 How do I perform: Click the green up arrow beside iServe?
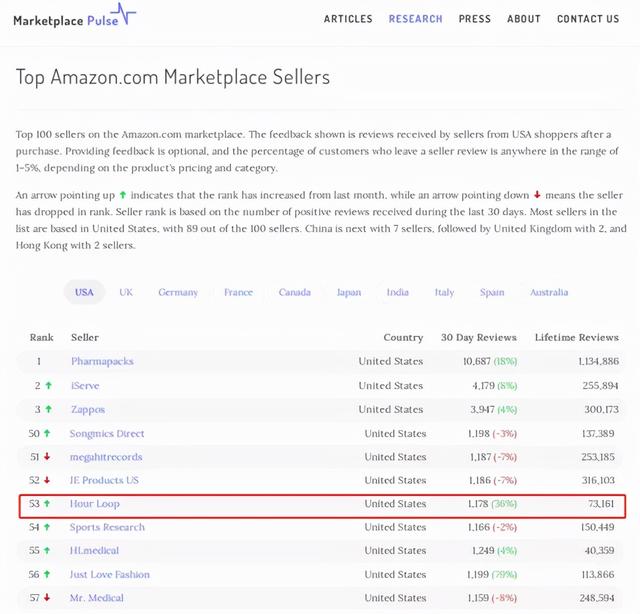pos(47,386)
